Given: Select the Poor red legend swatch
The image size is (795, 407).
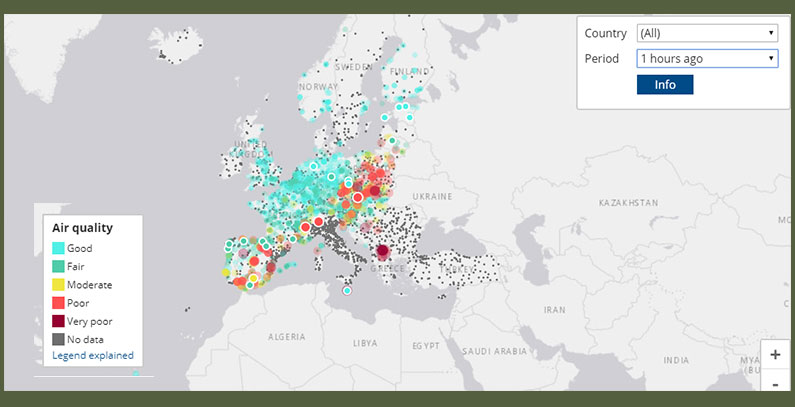Looking at the screenshot, I should click(59, 302).
